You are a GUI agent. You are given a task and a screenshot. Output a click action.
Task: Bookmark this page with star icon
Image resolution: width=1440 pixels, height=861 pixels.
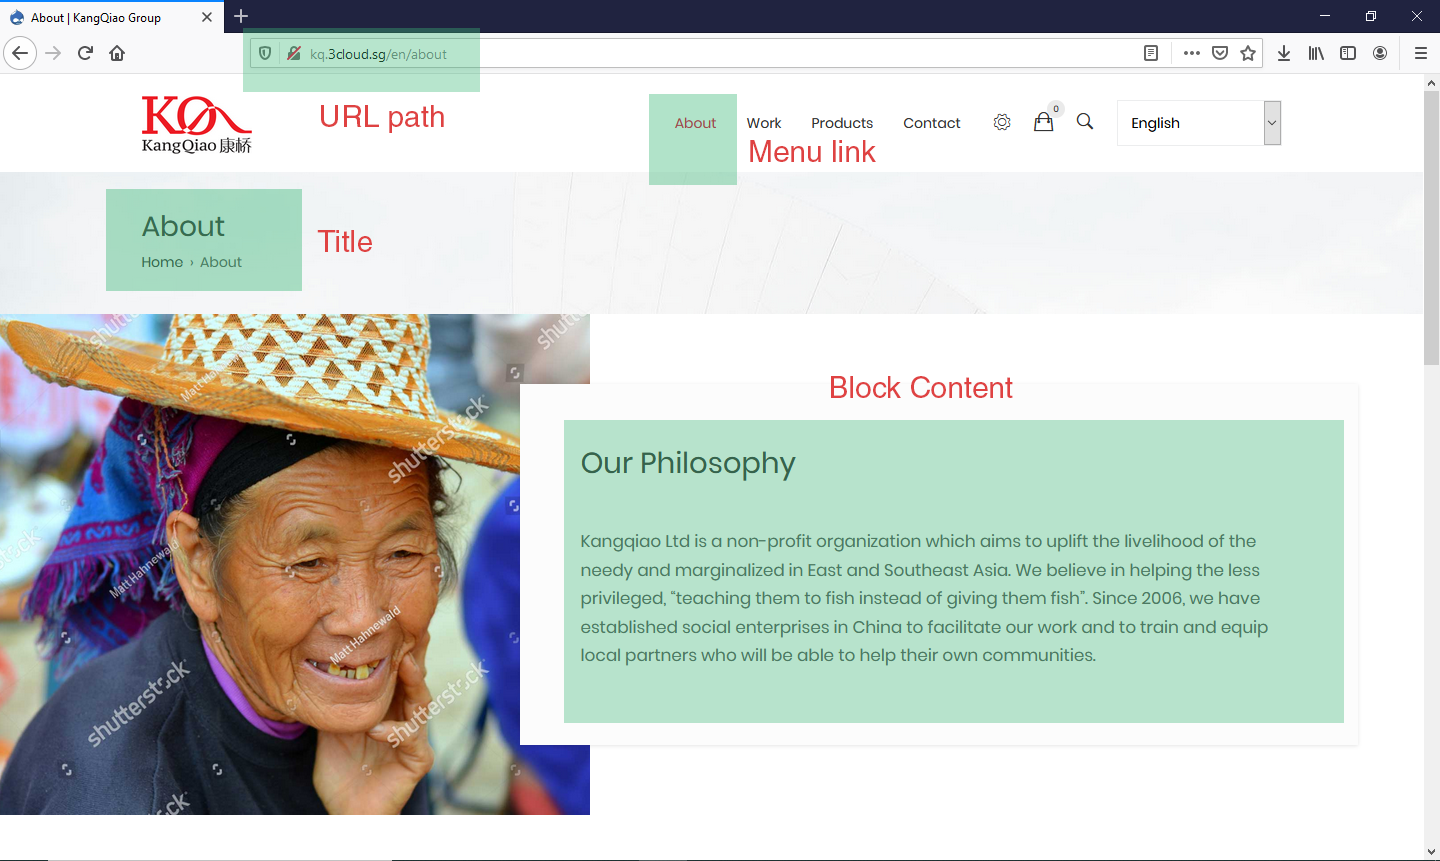pyautogui.click(x=1248, y=53)
